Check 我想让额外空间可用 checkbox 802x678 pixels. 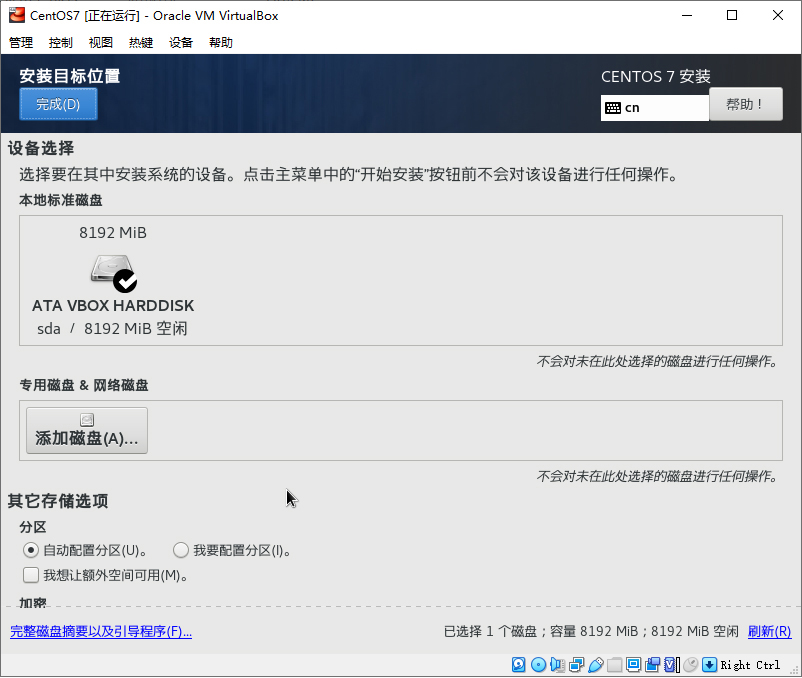pyautogui.click(x=30, y=575)
